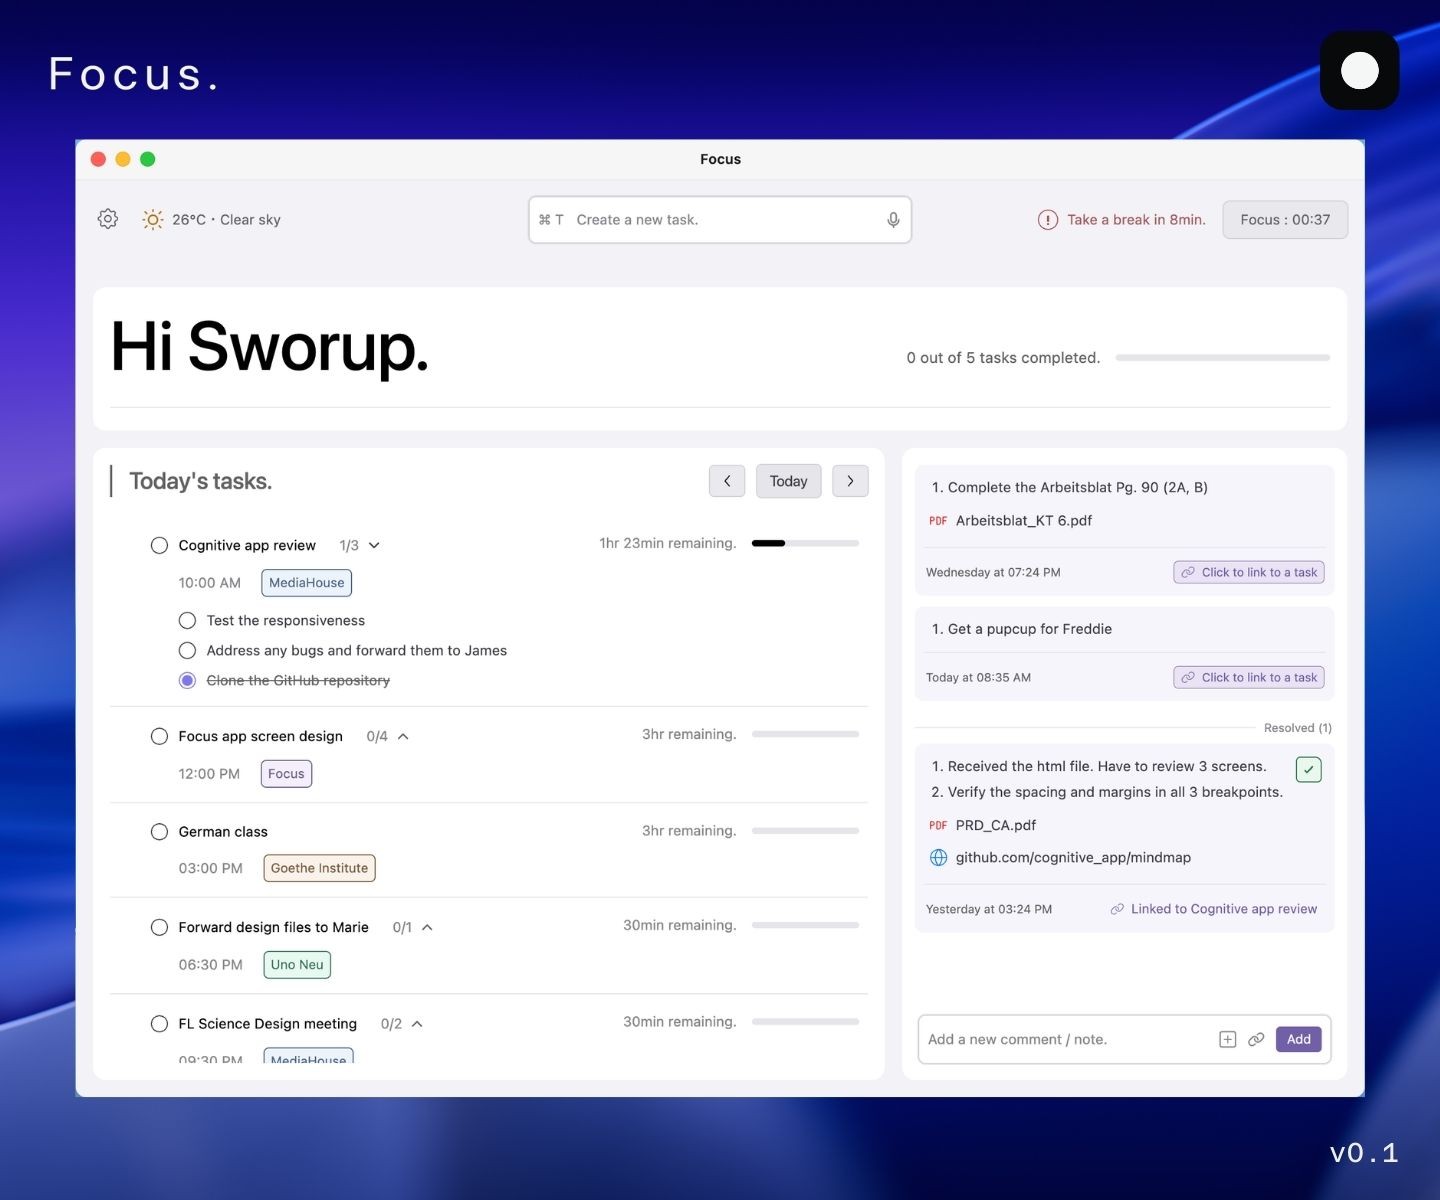Collapse Focus app screen design subtasks
Viewport: 1440px width, 1200px height.
click(403, 736)
